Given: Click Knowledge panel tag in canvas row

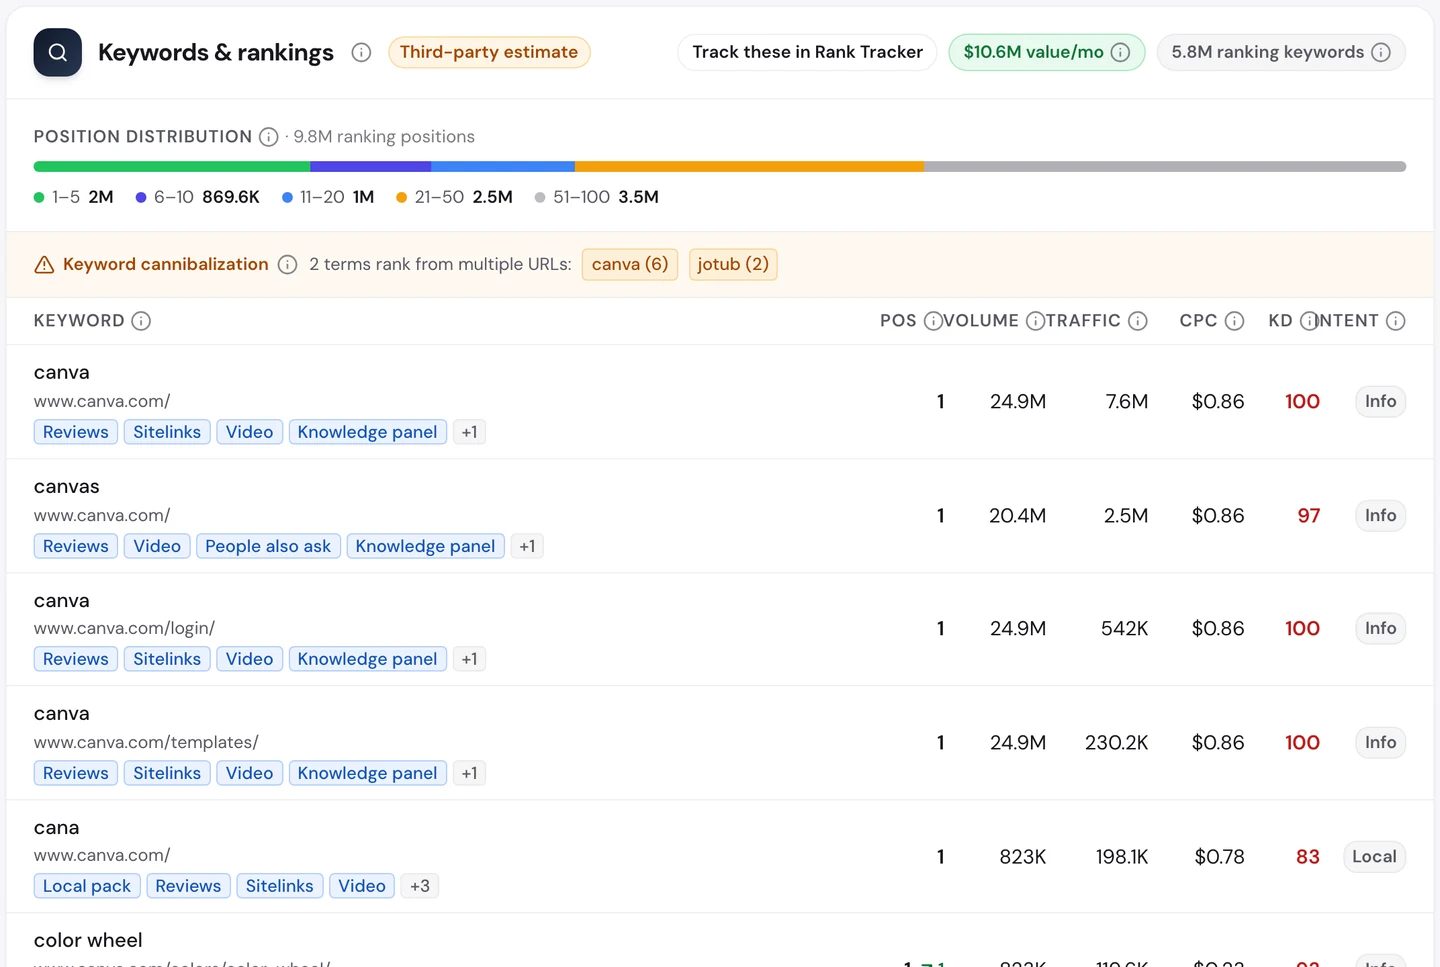Looking at the screenshot, I should coord(425,547).
